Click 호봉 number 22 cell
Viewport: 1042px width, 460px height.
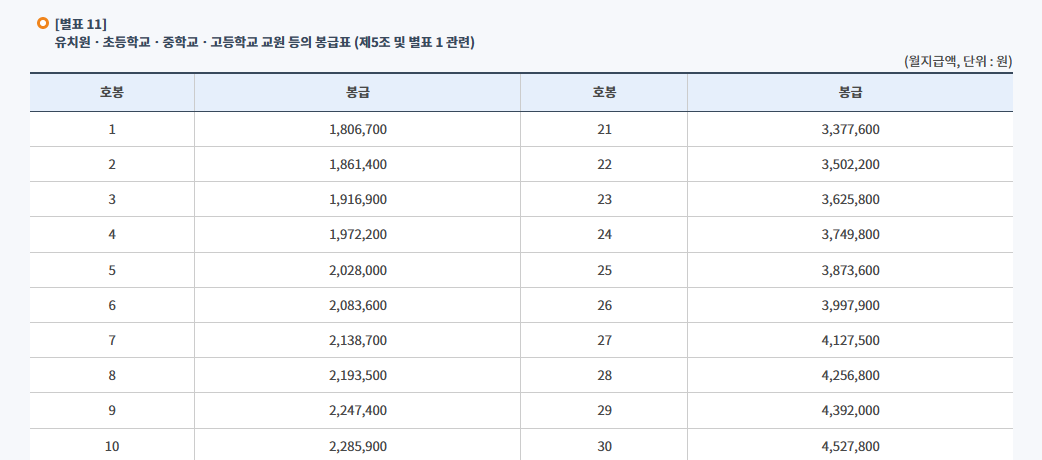coord(604,164)
